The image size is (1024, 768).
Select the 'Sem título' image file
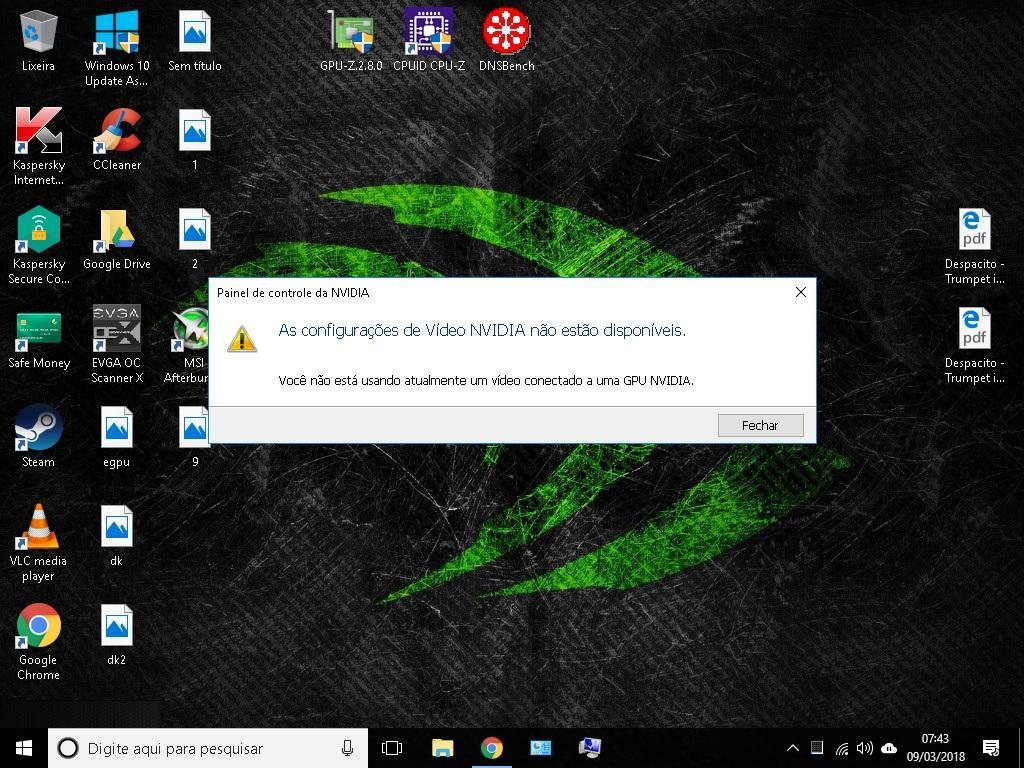(195, 40)
